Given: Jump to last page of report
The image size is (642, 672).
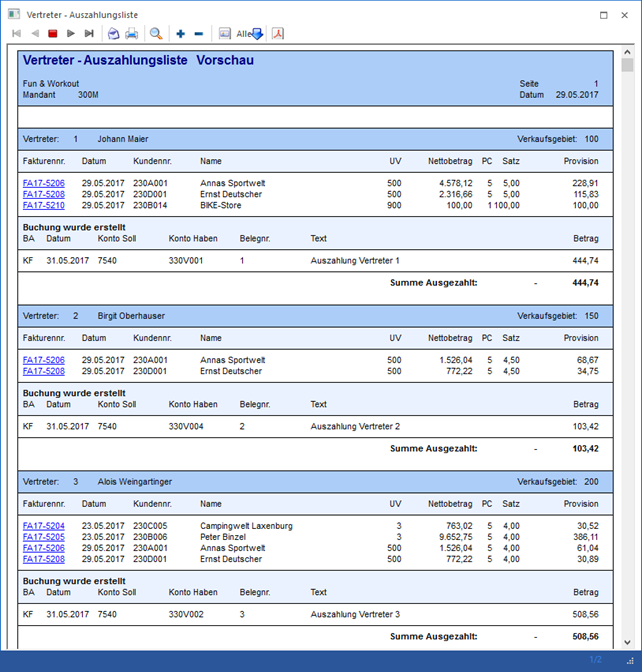Looking at the screenshot, I should [x=89, y=34].
